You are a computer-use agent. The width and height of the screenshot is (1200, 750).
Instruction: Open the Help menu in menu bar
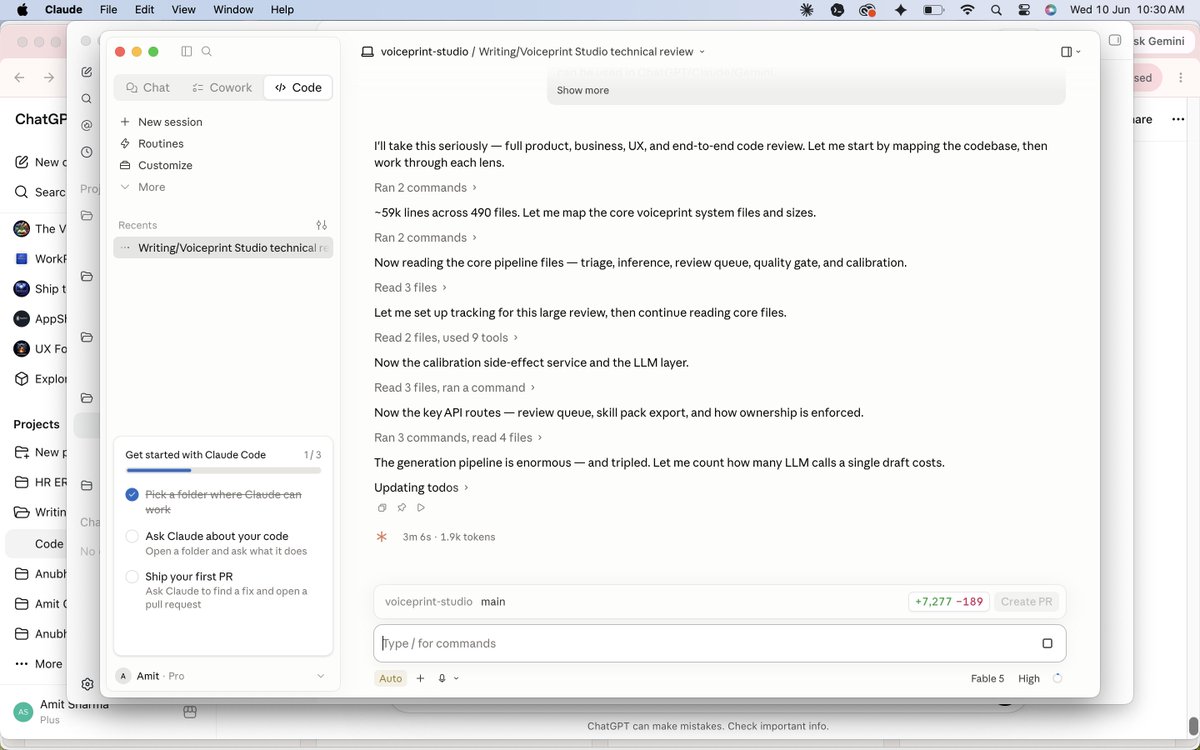282,9
